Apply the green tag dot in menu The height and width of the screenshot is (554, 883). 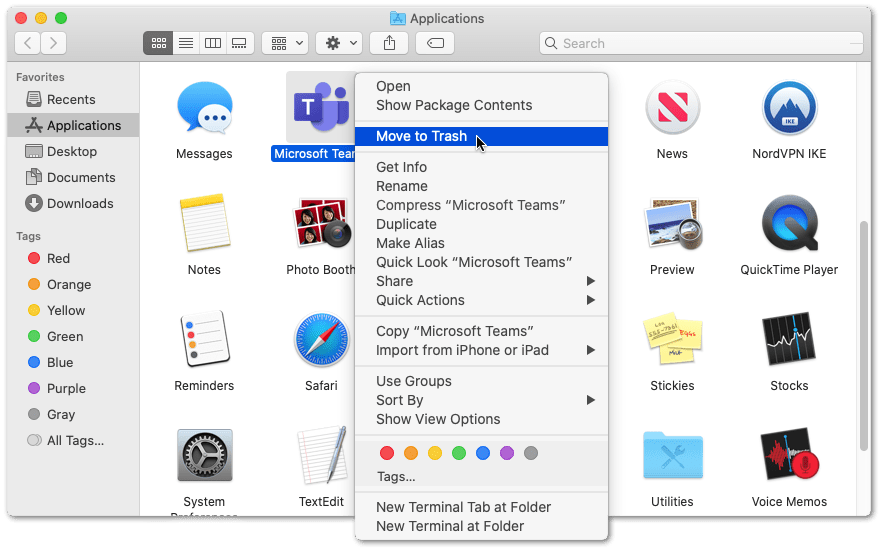pos(459,453)
